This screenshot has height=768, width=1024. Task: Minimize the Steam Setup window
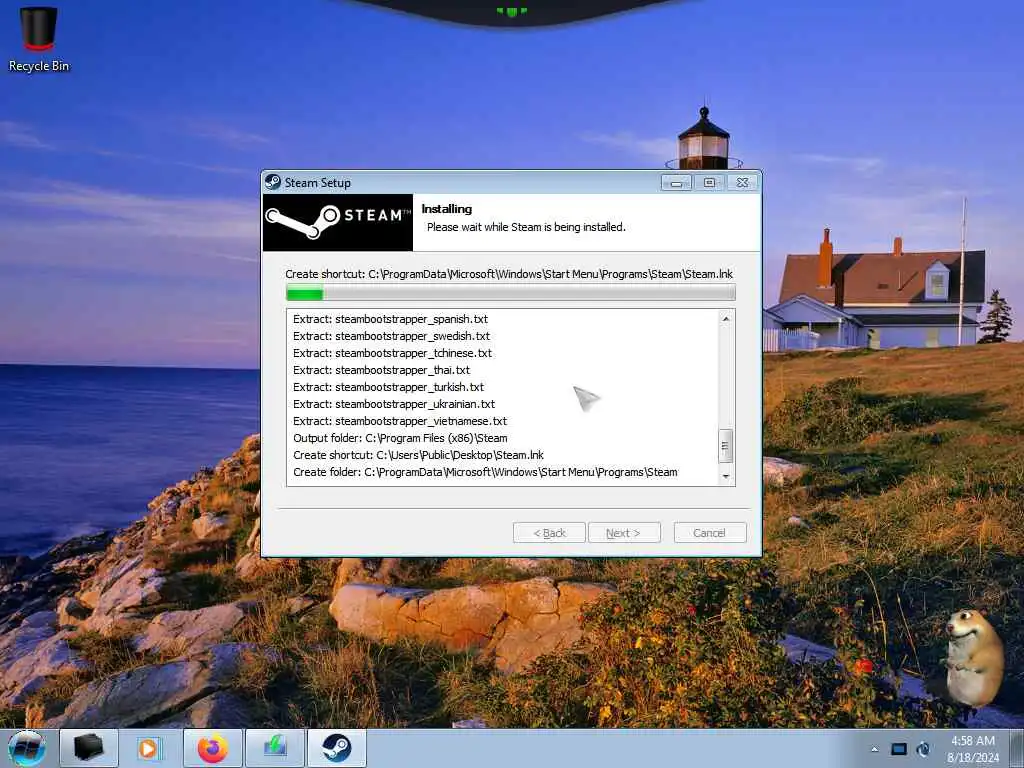677,183
